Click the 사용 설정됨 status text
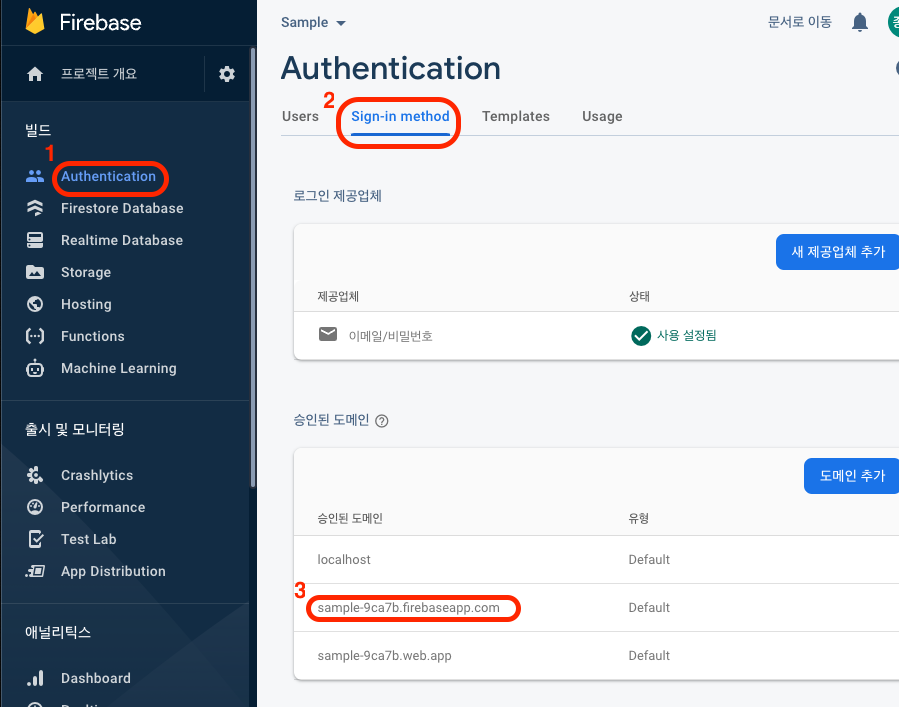This screenshot has width=899, height=707. pyautogui.click(x=686, y=336)
